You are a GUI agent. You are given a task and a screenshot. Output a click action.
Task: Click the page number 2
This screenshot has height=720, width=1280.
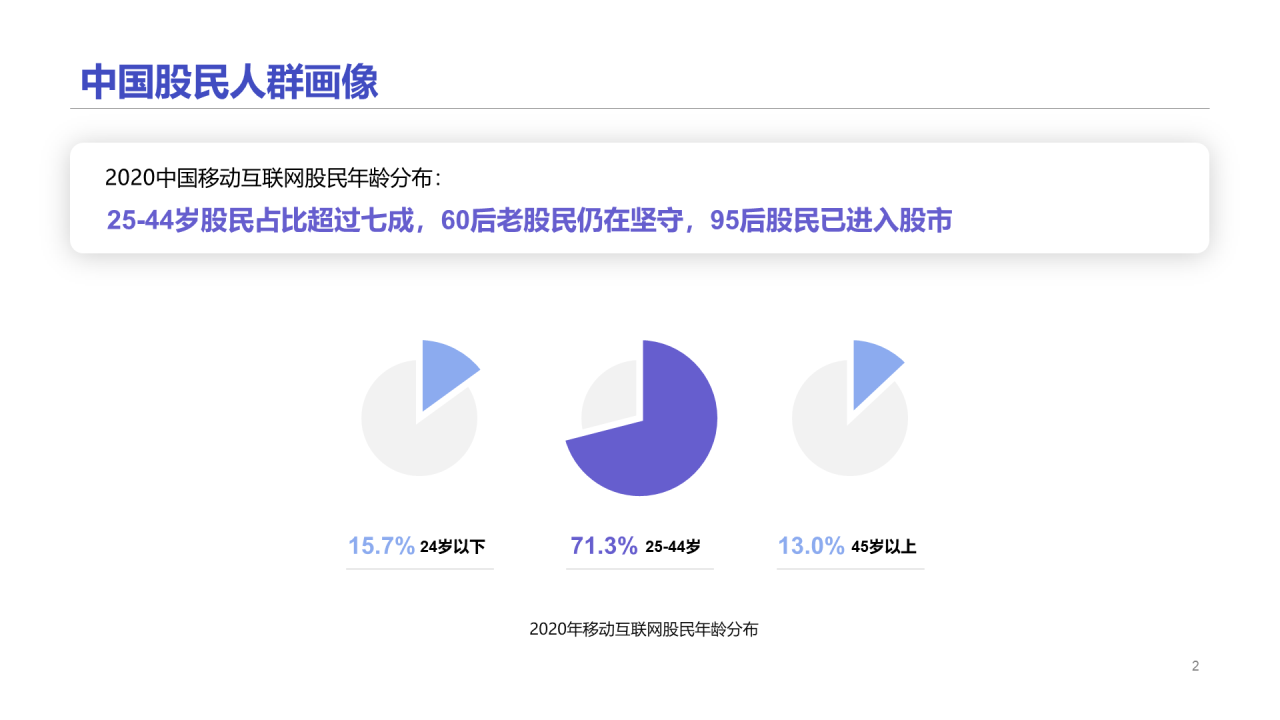(x=1195, y=666)
